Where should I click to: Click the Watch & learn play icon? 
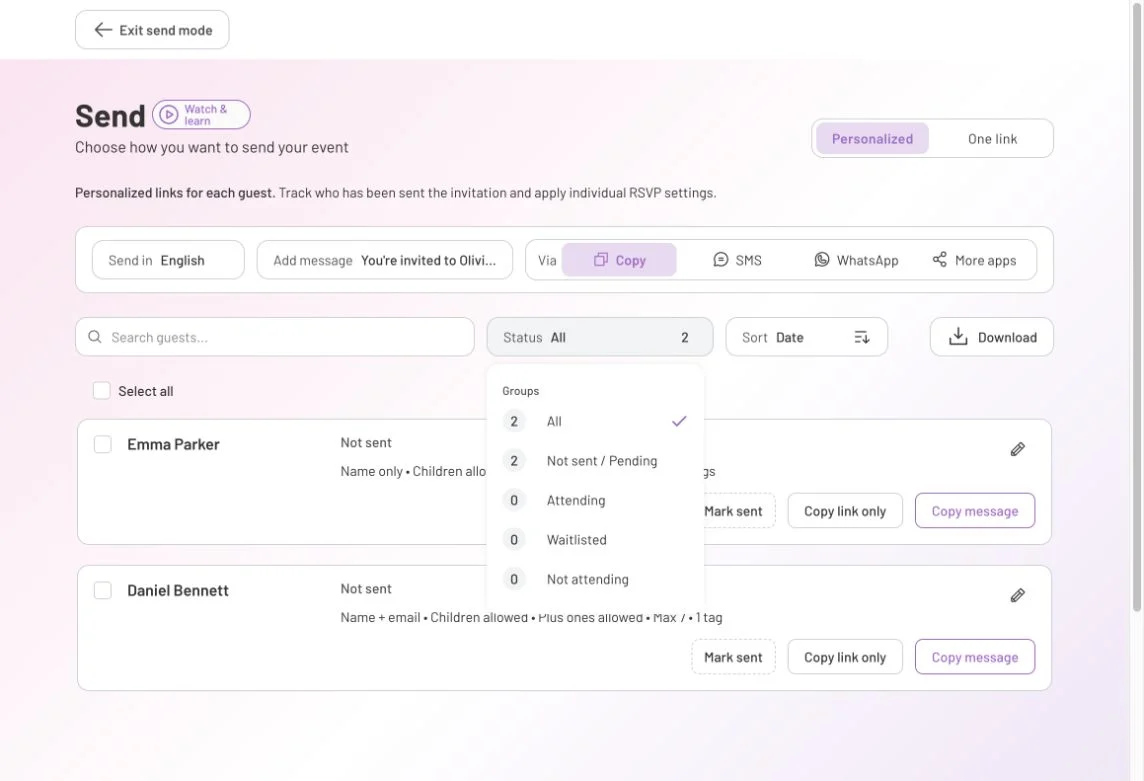(x=169, y=115)
